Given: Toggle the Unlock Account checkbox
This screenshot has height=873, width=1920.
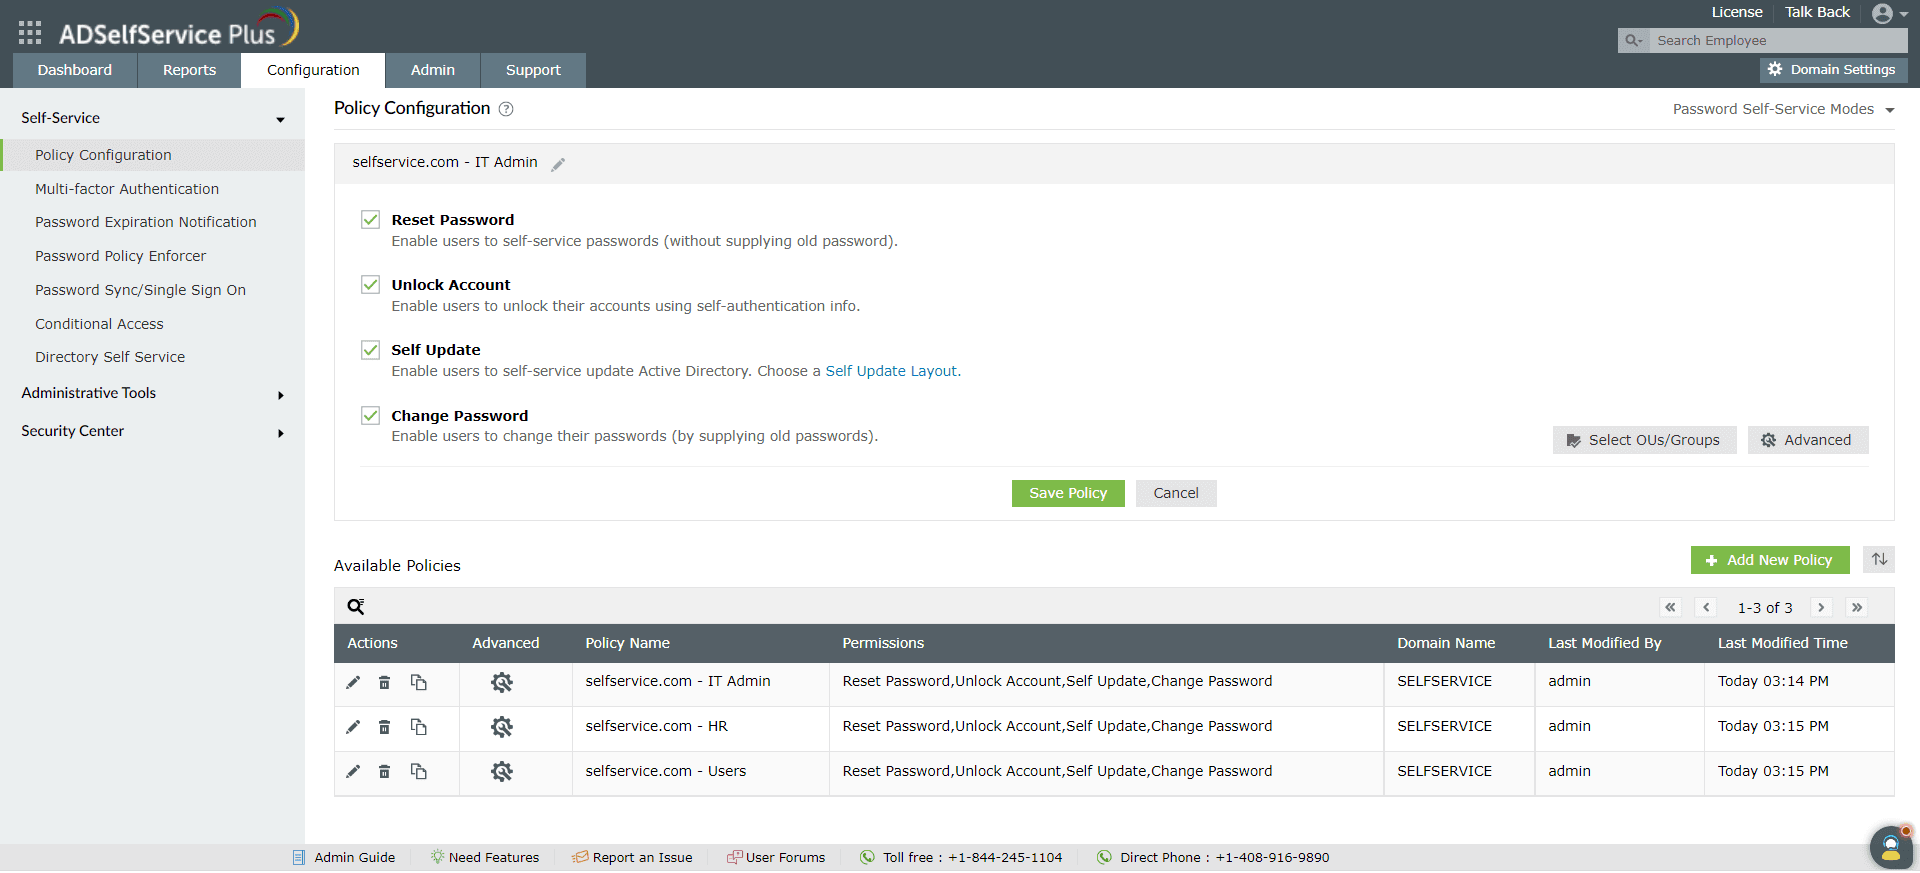Looking at the screenshot, I should 371,285.
